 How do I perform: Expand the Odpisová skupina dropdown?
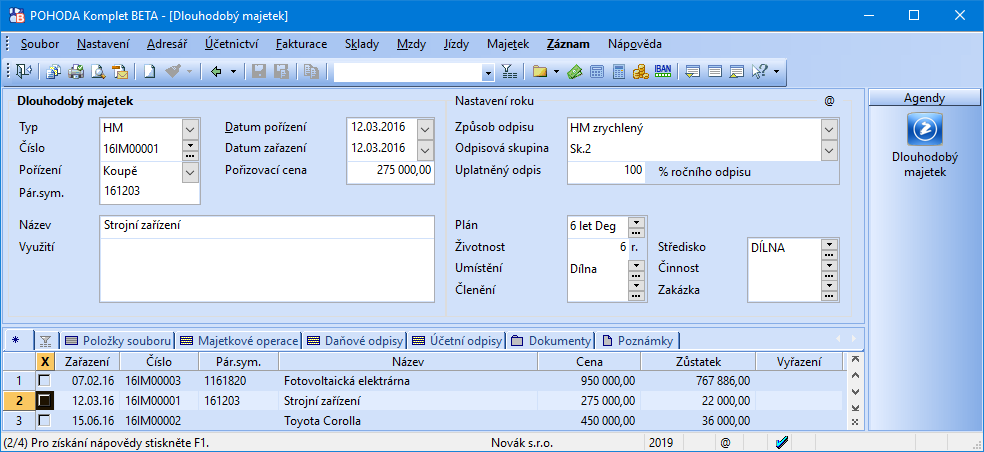click(x=829, y=149)
